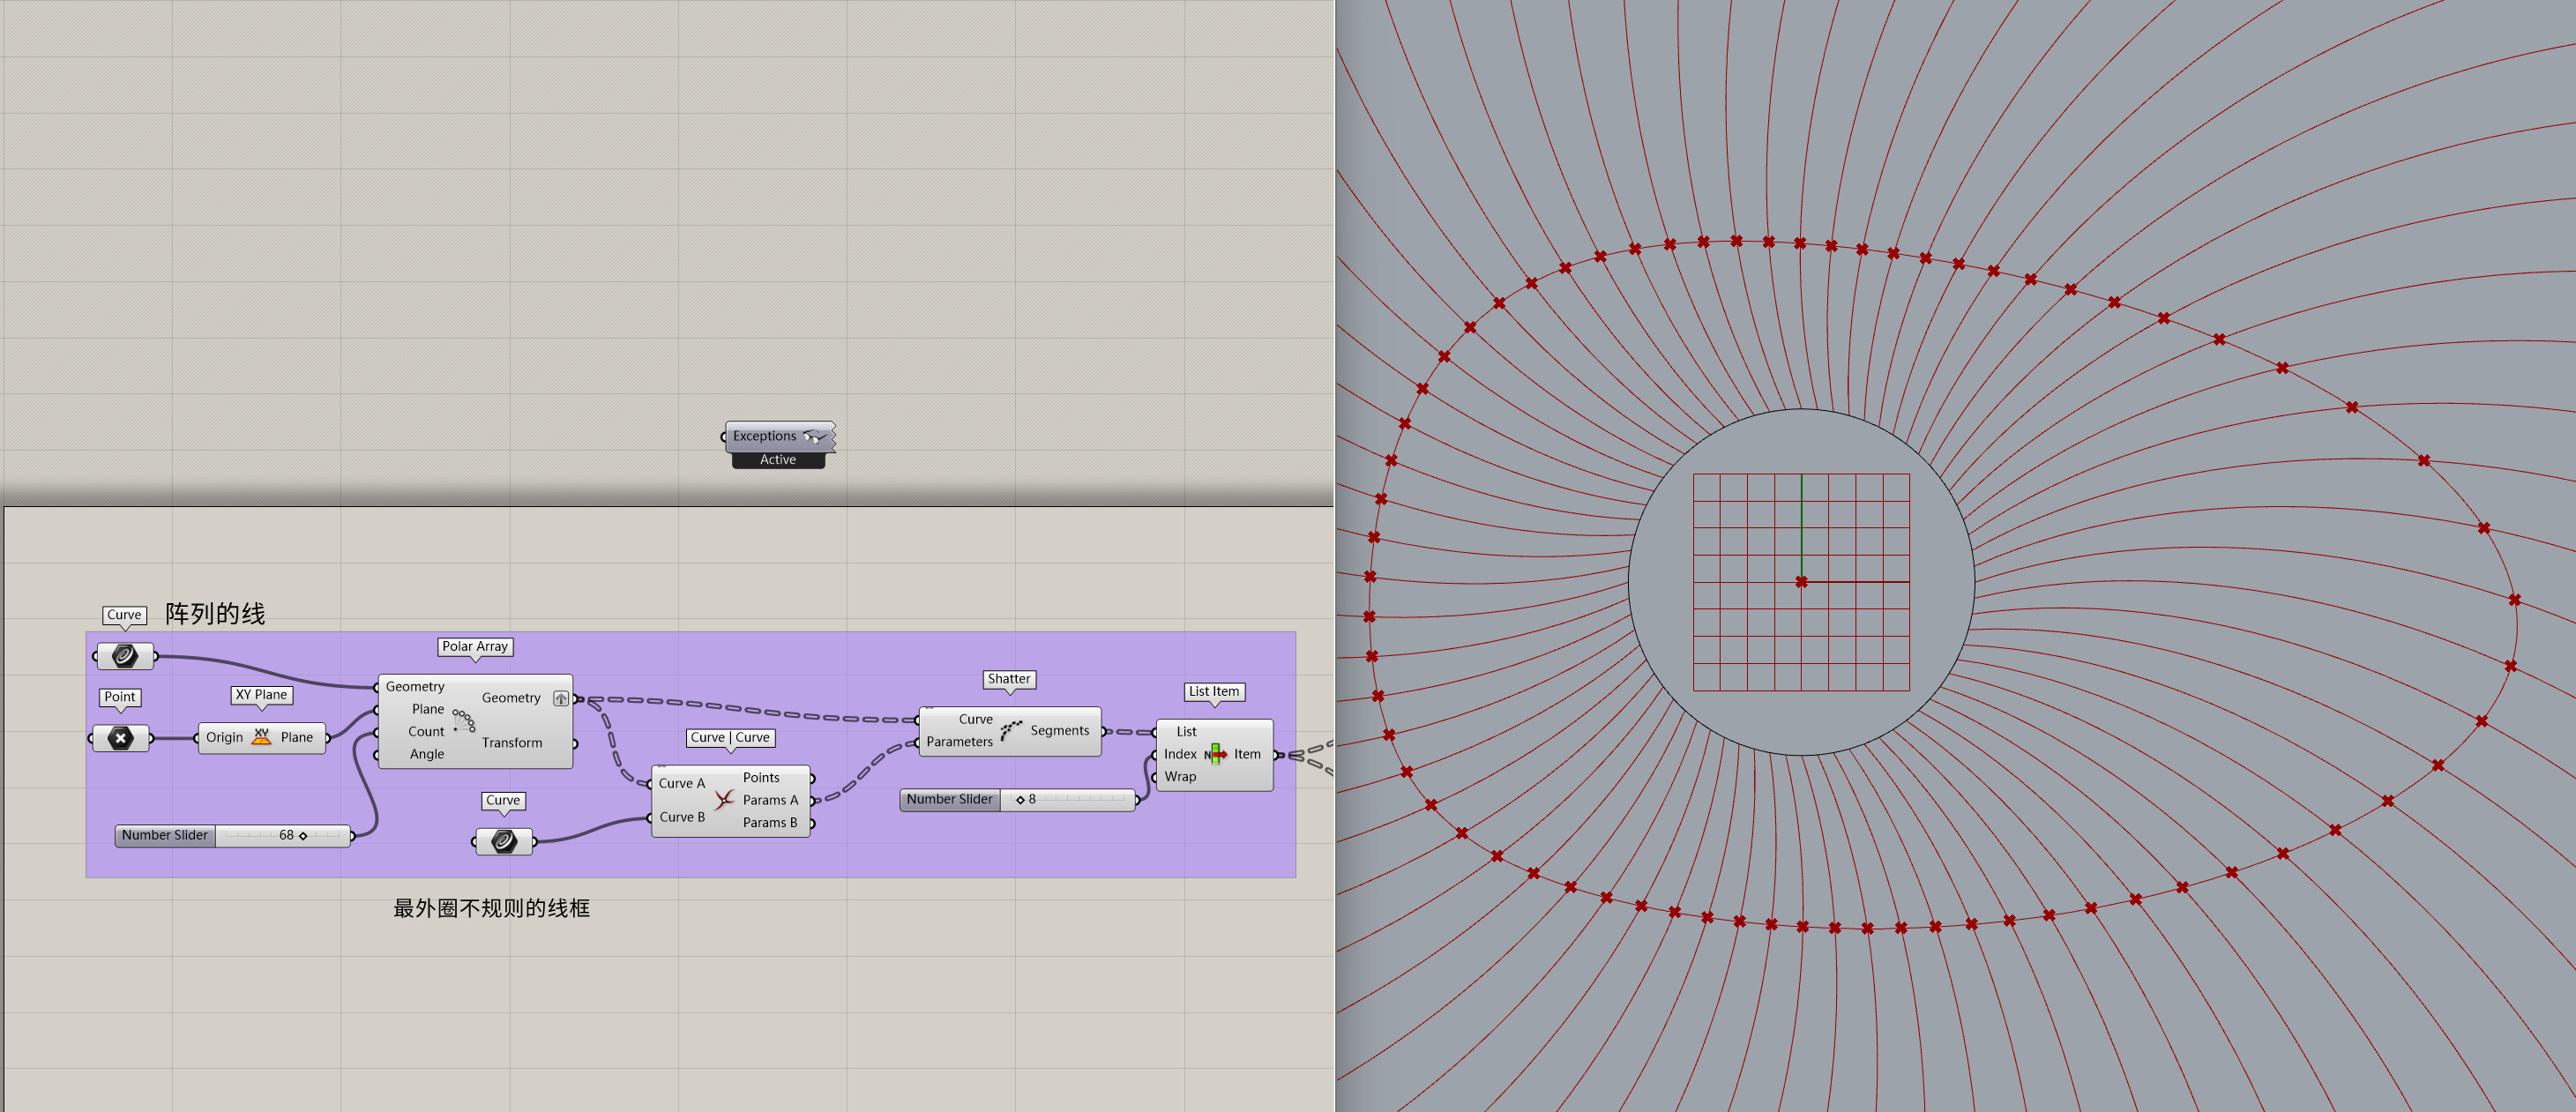Click the Curve | Curve intersection icon

coord(724,800)
